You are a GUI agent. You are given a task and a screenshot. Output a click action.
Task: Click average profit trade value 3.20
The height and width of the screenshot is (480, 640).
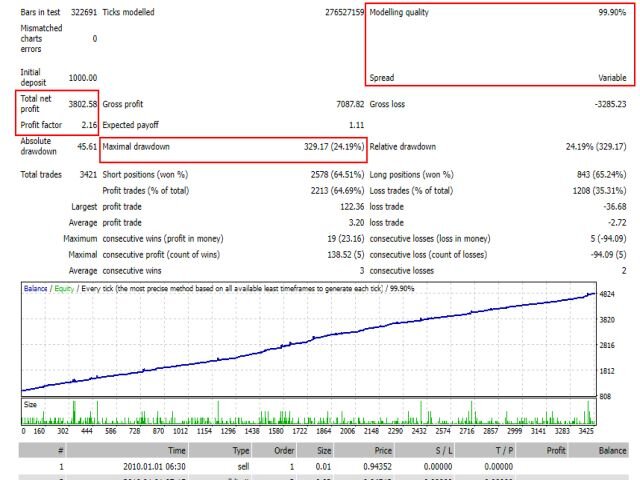tap(356, 222)
